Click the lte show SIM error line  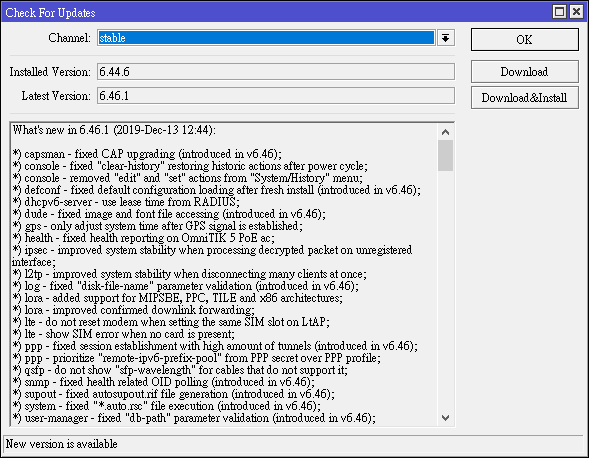124,334
